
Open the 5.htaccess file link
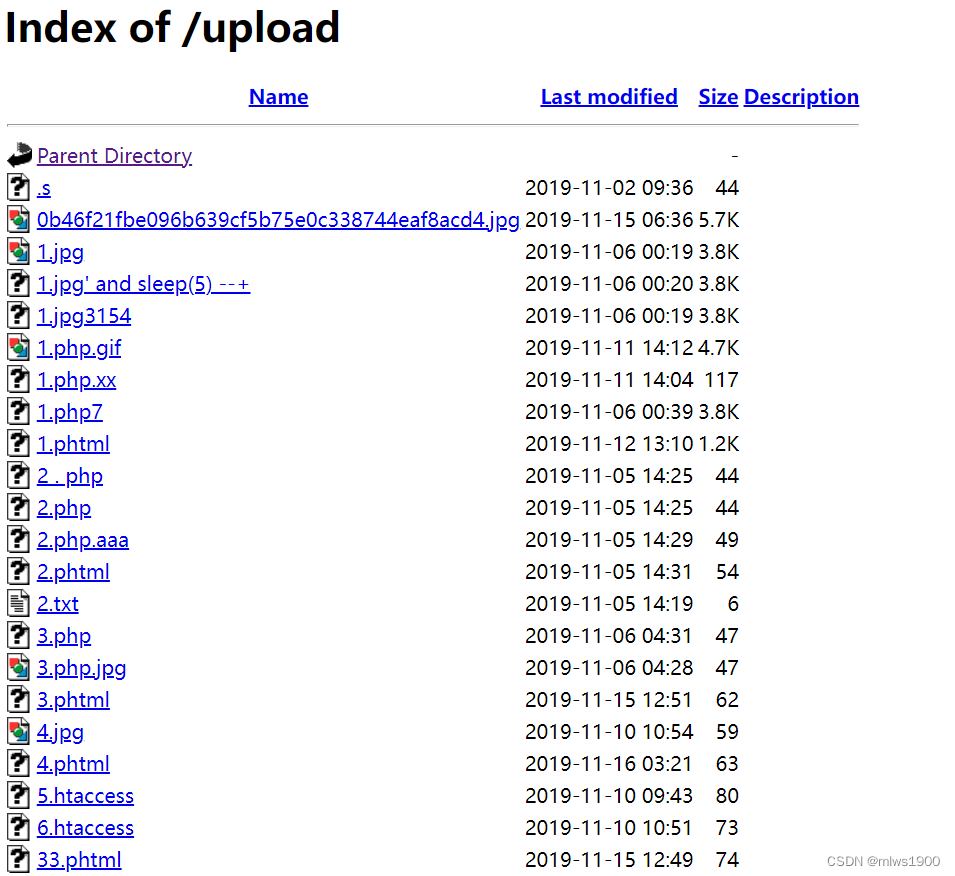85,796
